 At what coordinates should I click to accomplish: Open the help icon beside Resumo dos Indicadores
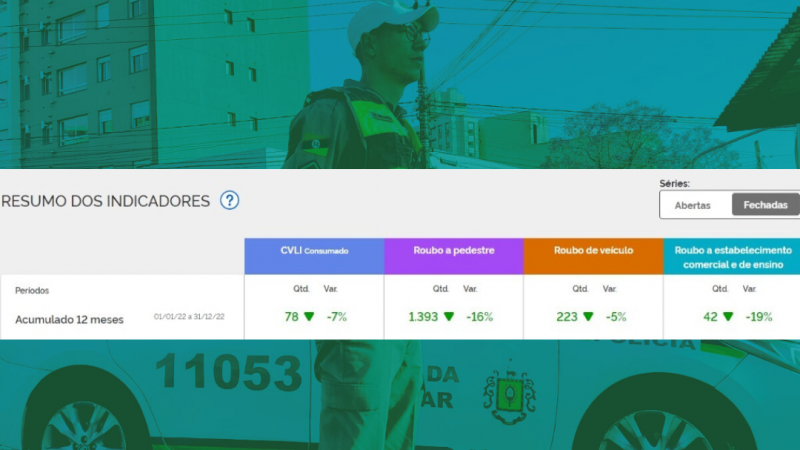pyautogui.click(x=230, y=201)
